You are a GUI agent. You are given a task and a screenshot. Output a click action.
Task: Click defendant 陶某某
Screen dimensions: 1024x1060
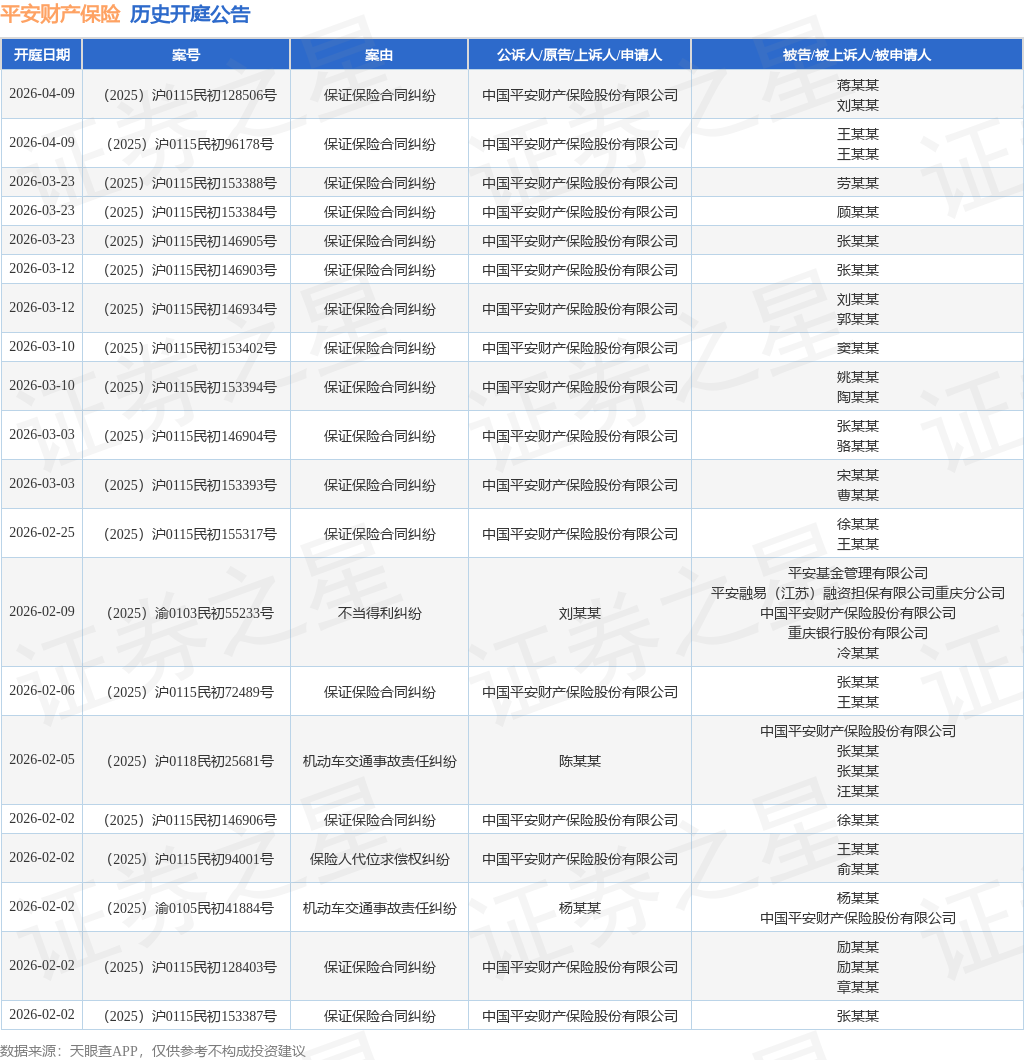[x=857, y=397]
